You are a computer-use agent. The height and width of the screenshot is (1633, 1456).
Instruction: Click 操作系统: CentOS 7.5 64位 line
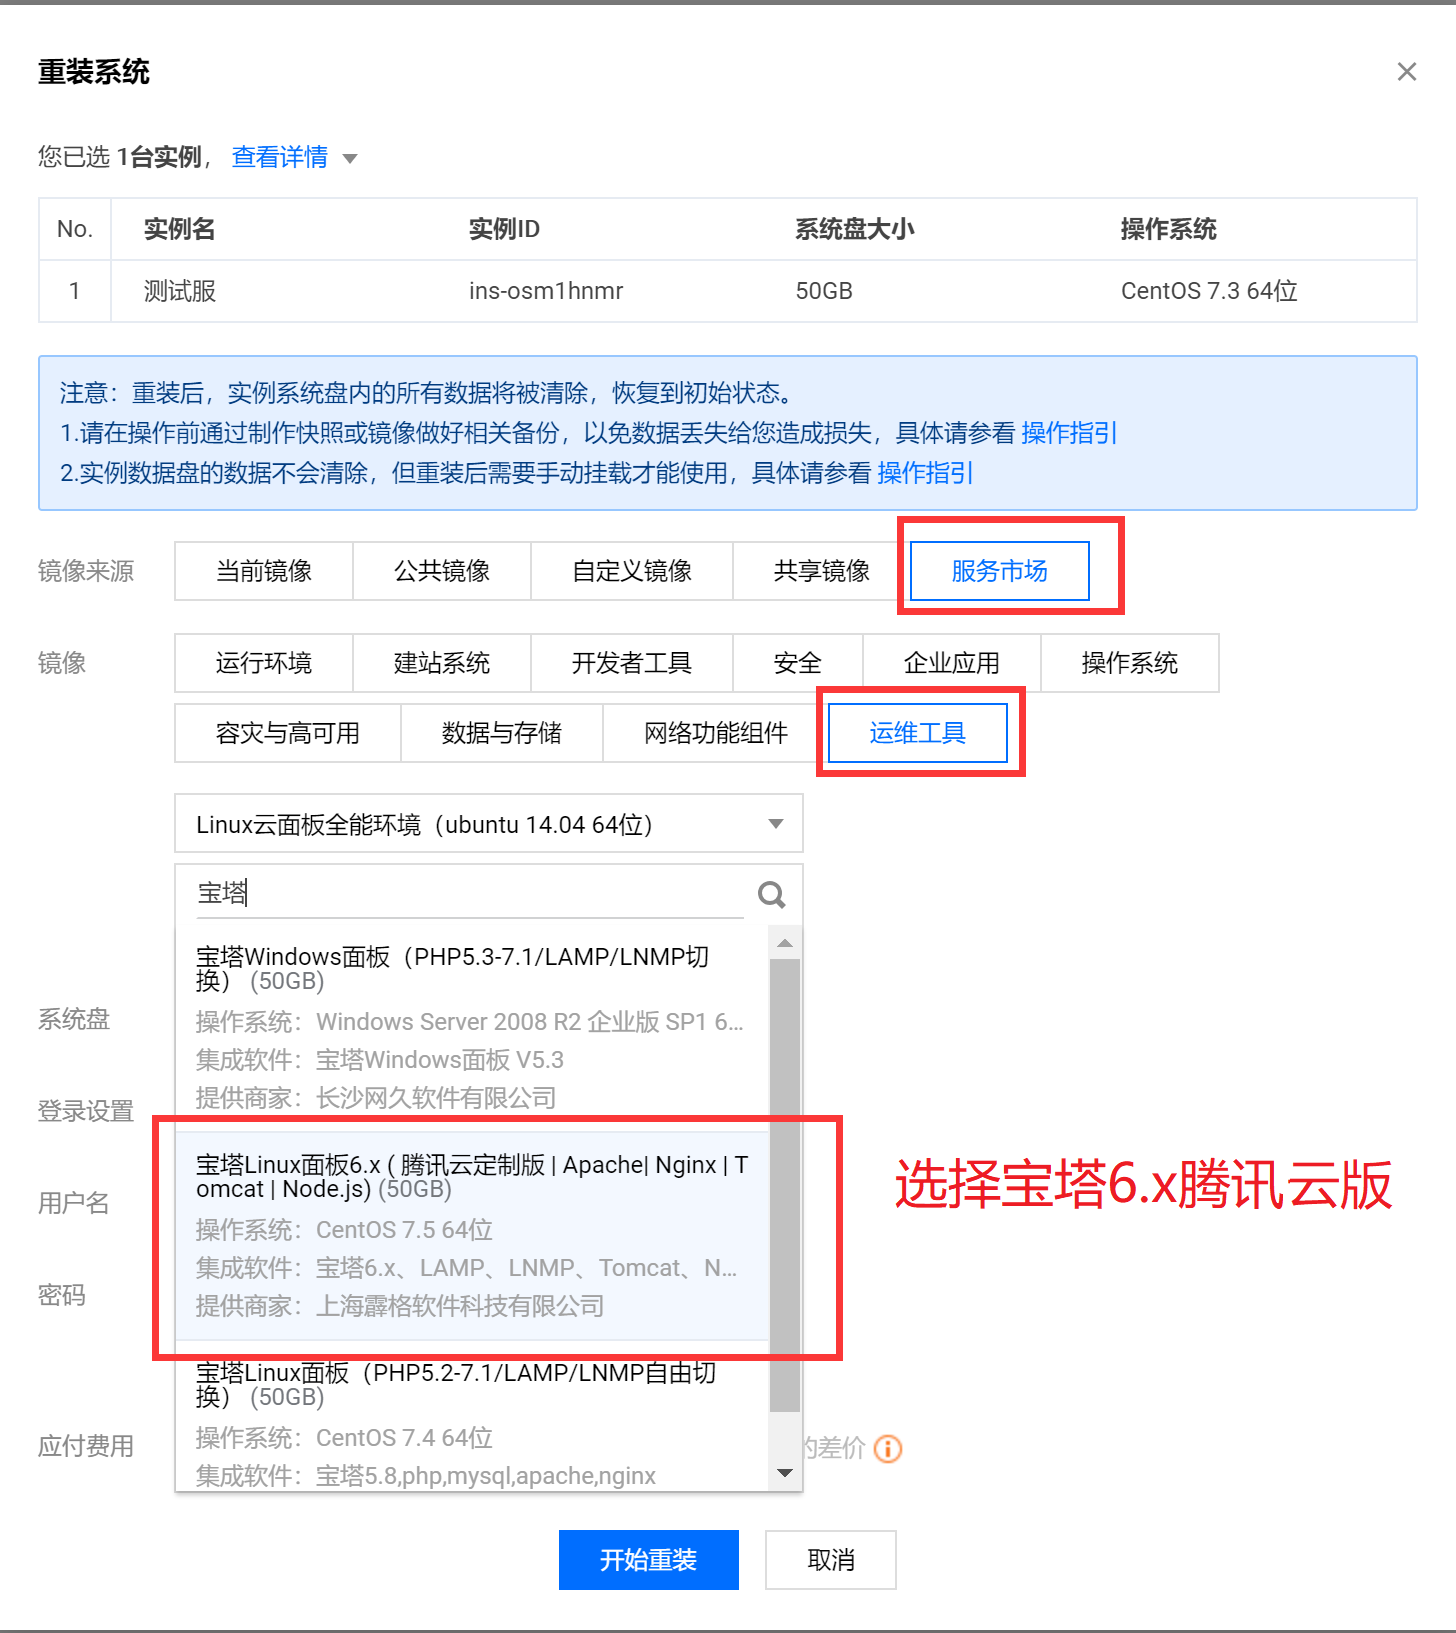tap(344, 1230)
